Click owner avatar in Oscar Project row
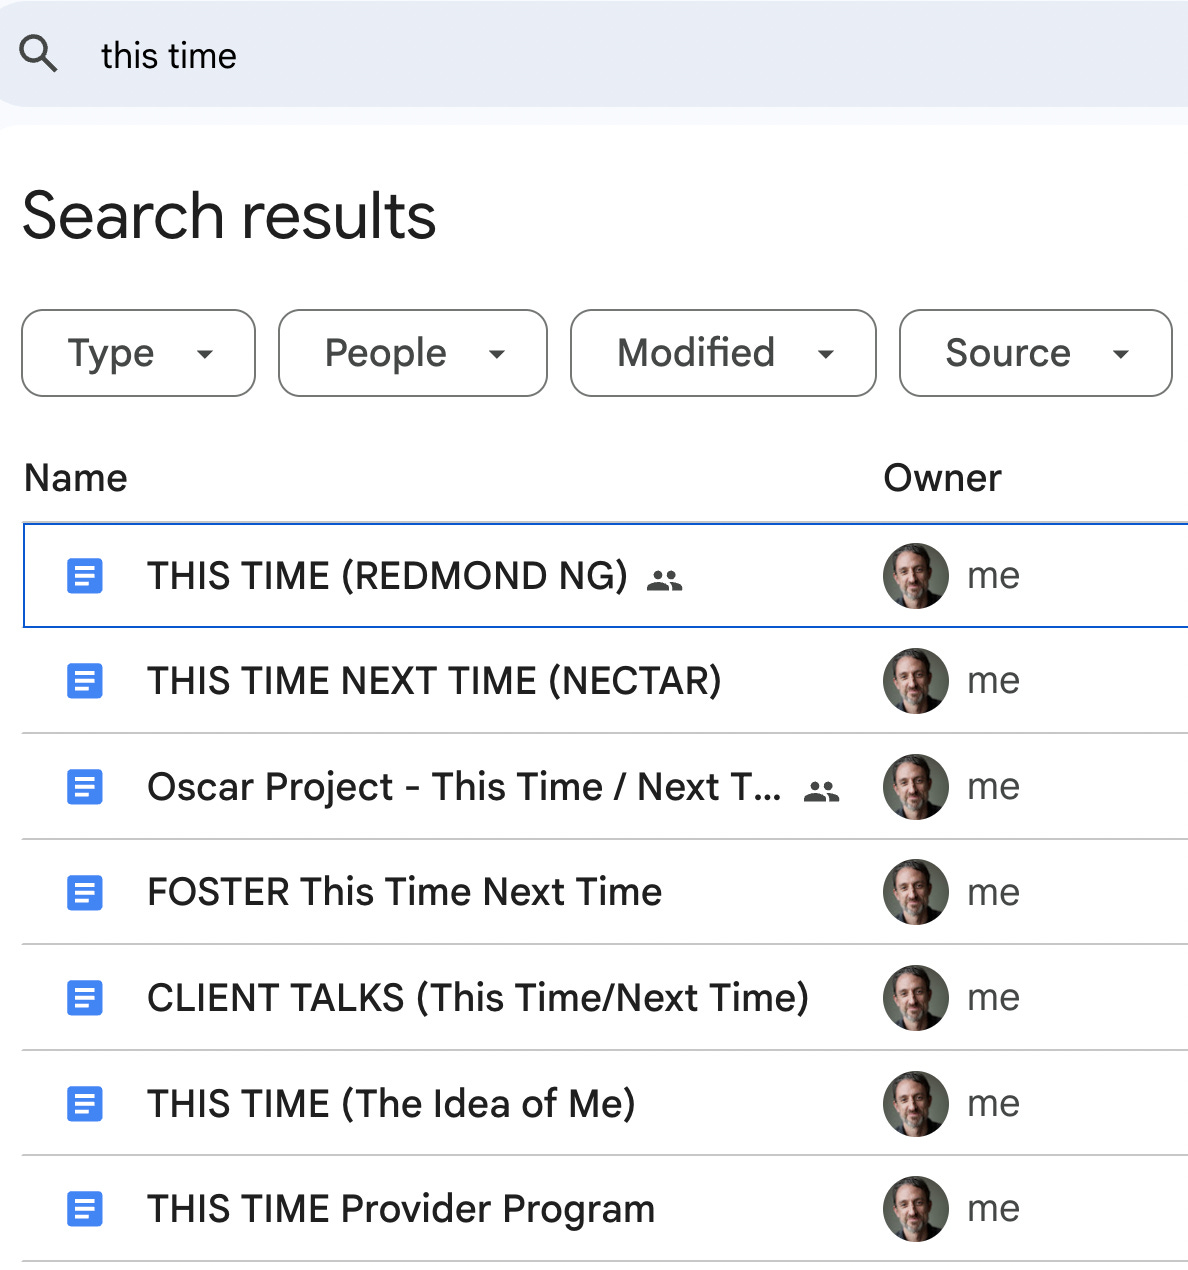The height and width of the screenshot is (1270, 1188). 915,787
